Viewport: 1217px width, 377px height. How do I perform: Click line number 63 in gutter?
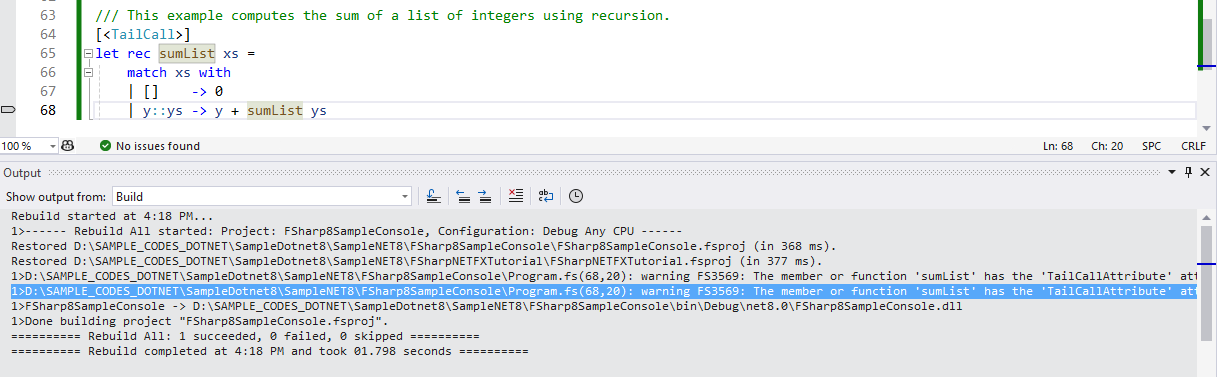pyautogui.click(x=47, y=16)
